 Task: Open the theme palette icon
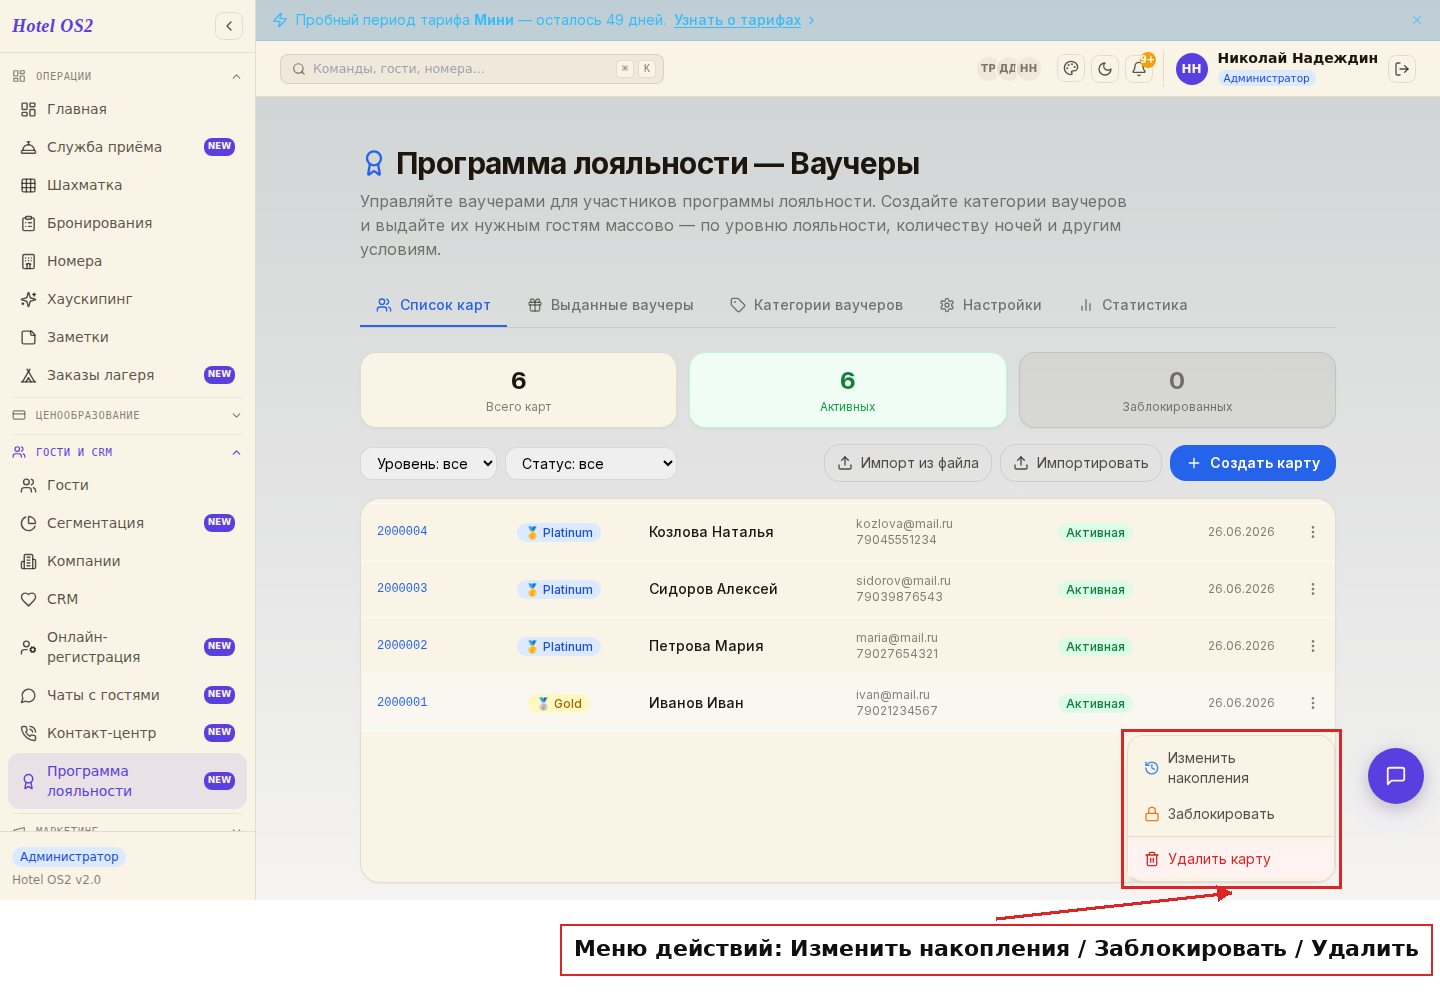[1071, 69]
